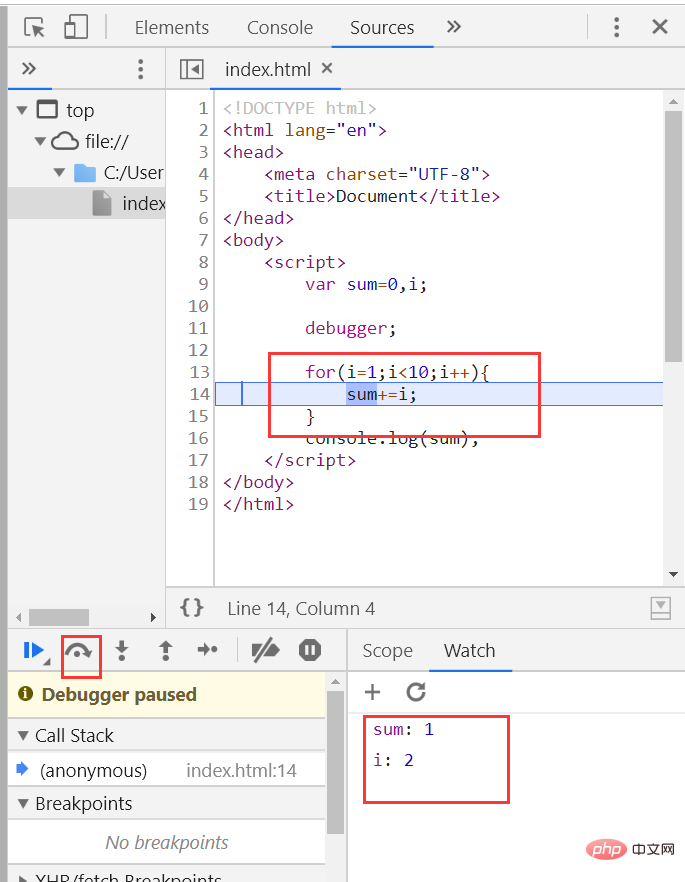Switch to the Scope tab
Image resolution: width=685 pixels, height=882 pixels.
tap(387, 651)
